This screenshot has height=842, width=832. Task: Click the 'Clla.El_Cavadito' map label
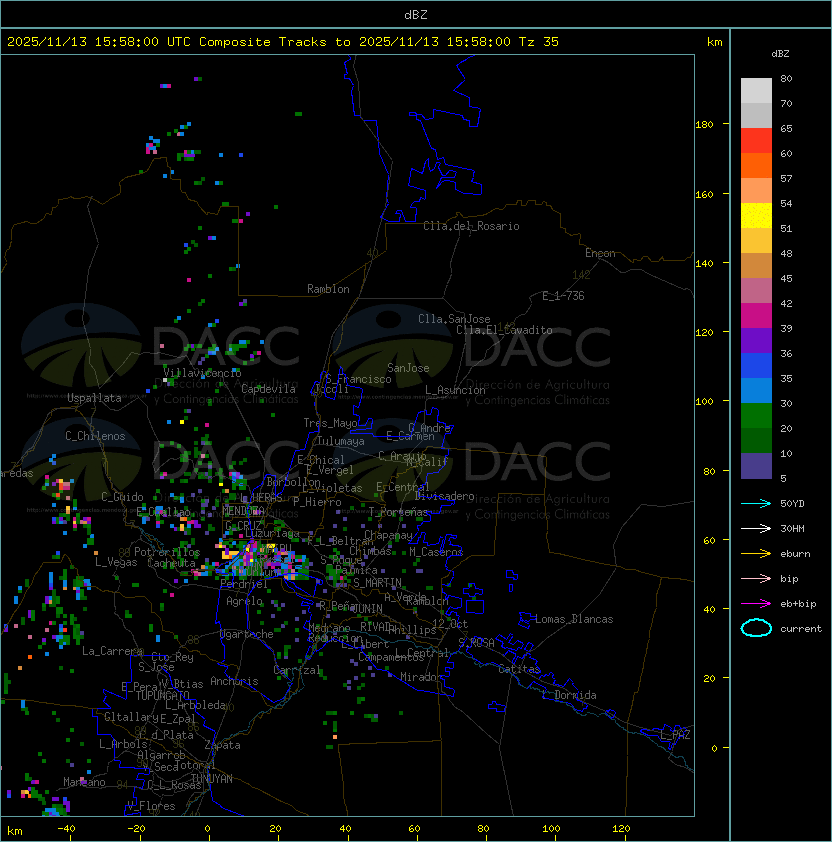click(504, 330)
